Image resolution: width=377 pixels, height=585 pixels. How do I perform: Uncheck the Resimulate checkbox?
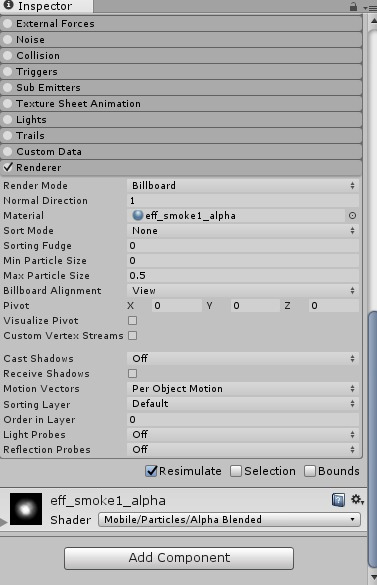coord(151,471)
